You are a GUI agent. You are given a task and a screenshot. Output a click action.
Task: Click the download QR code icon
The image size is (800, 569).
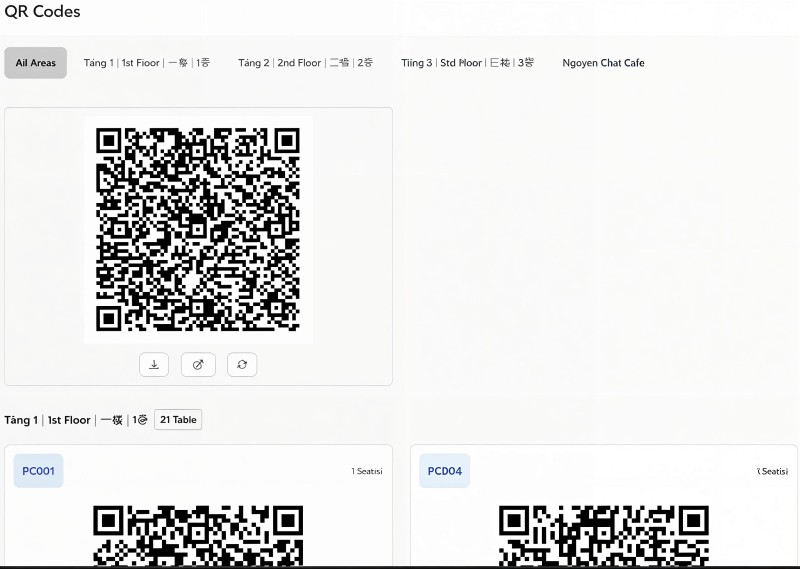pos(154,365)
